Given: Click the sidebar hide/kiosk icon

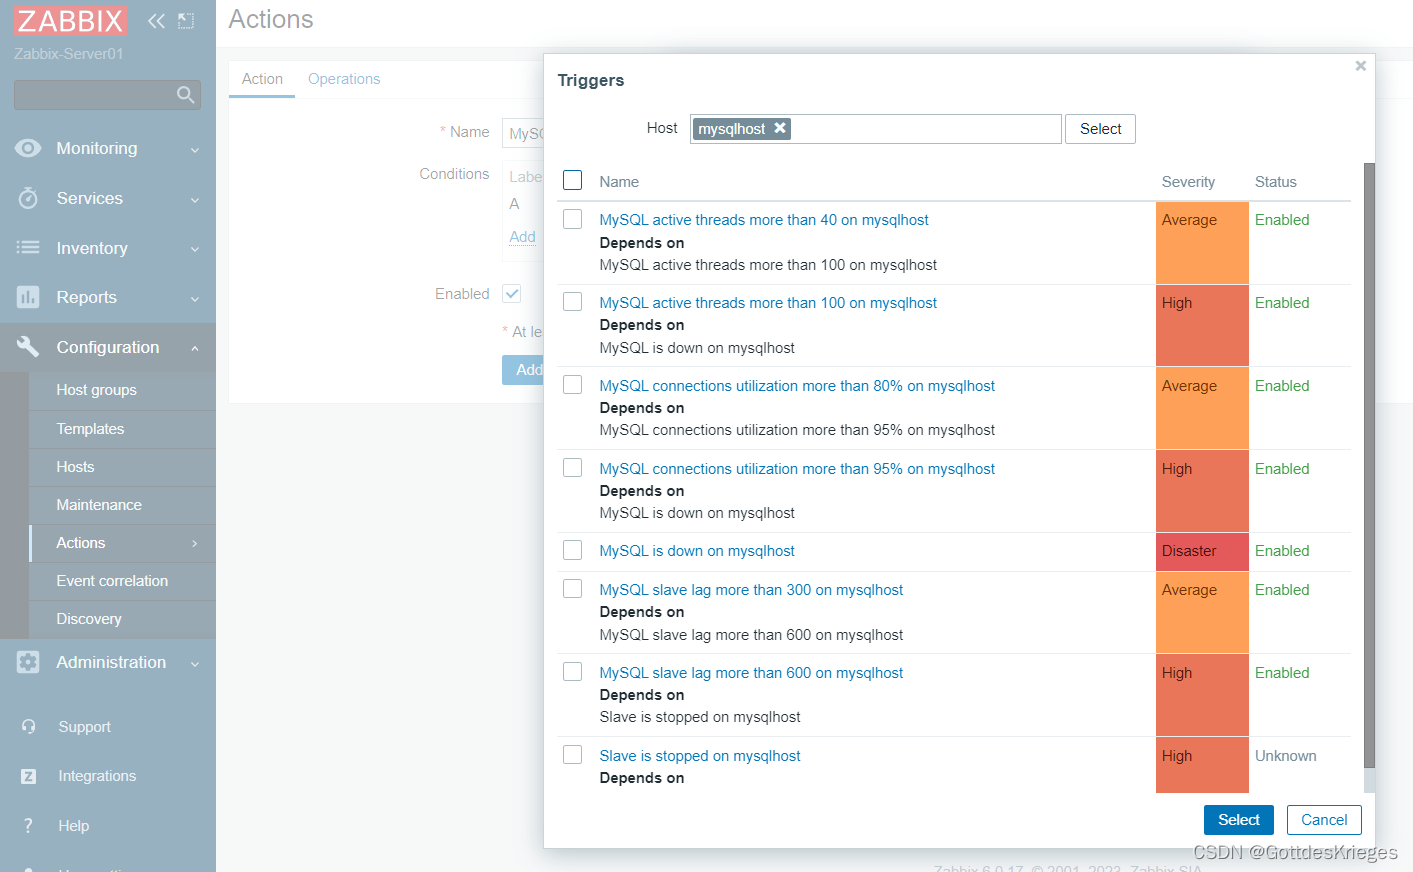Looking at the screenshot, I should [x=186, y=21].
